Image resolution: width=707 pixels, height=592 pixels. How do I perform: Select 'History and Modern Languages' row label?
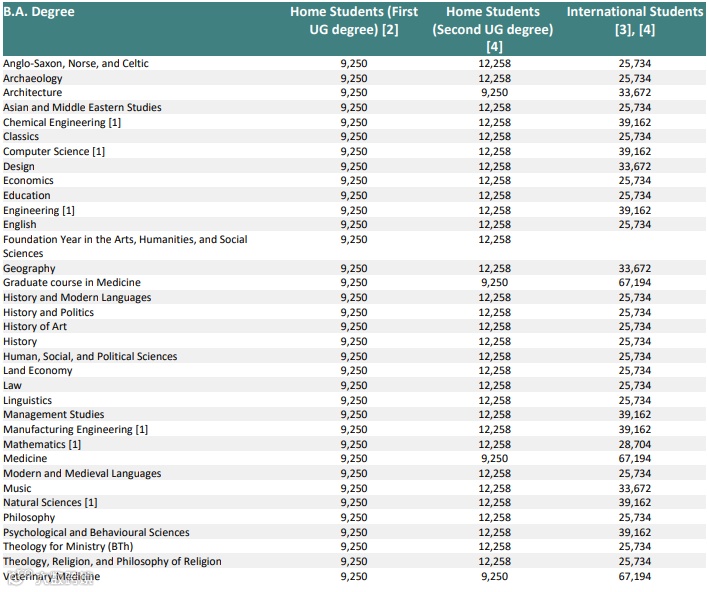(x=77, y=298)
